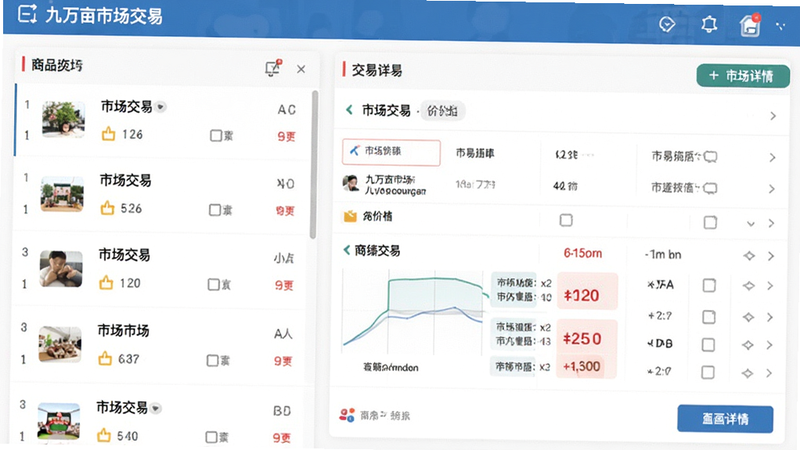The height and width of the screenshot is (450, 800).
Task: Click the folder icon in the price row
Action: pyautogui.click(x=351, y=216)
